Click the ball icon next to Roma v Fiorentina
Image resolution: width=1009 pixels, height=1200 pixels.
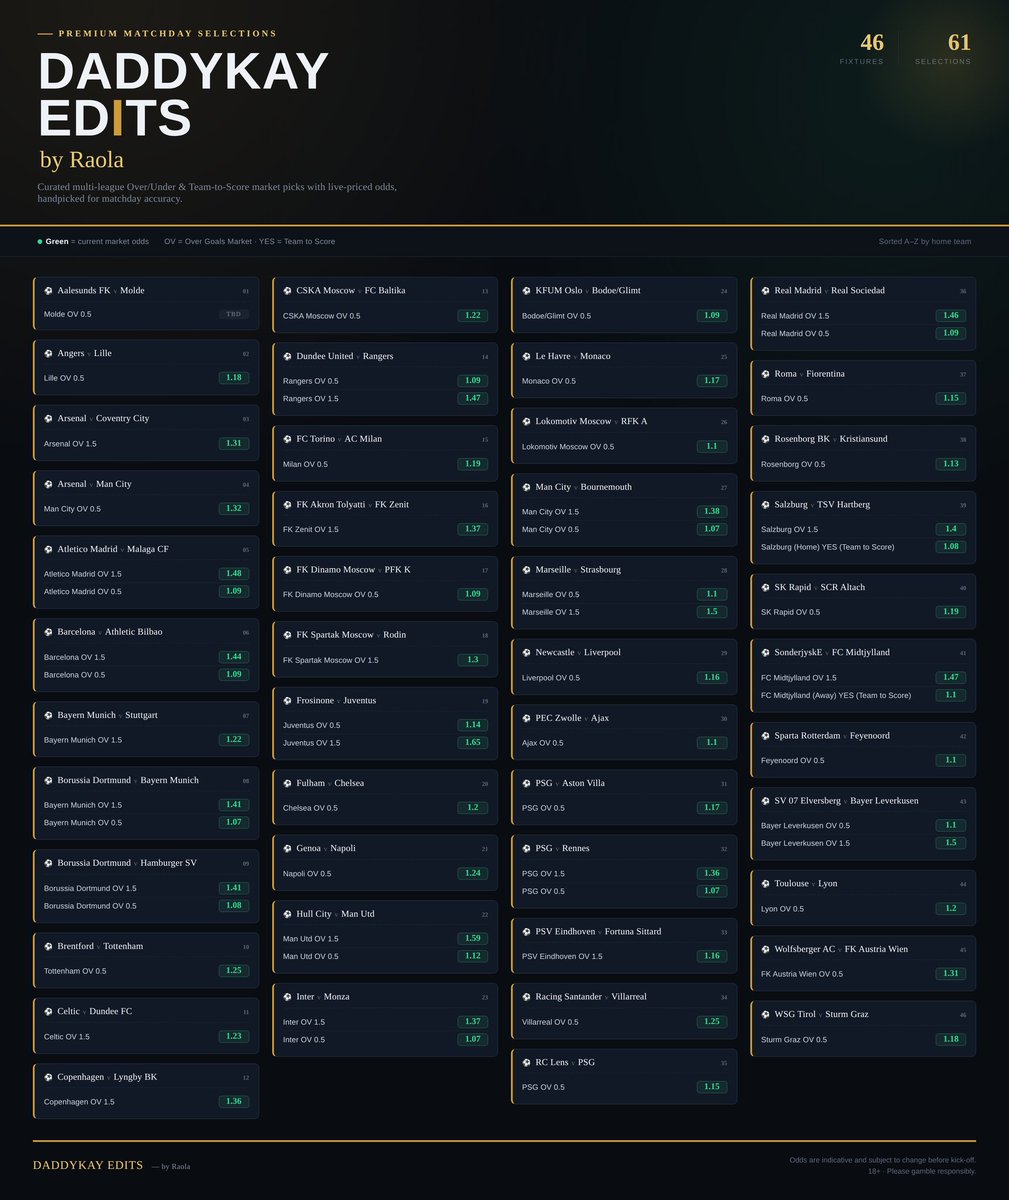(765, 374)
